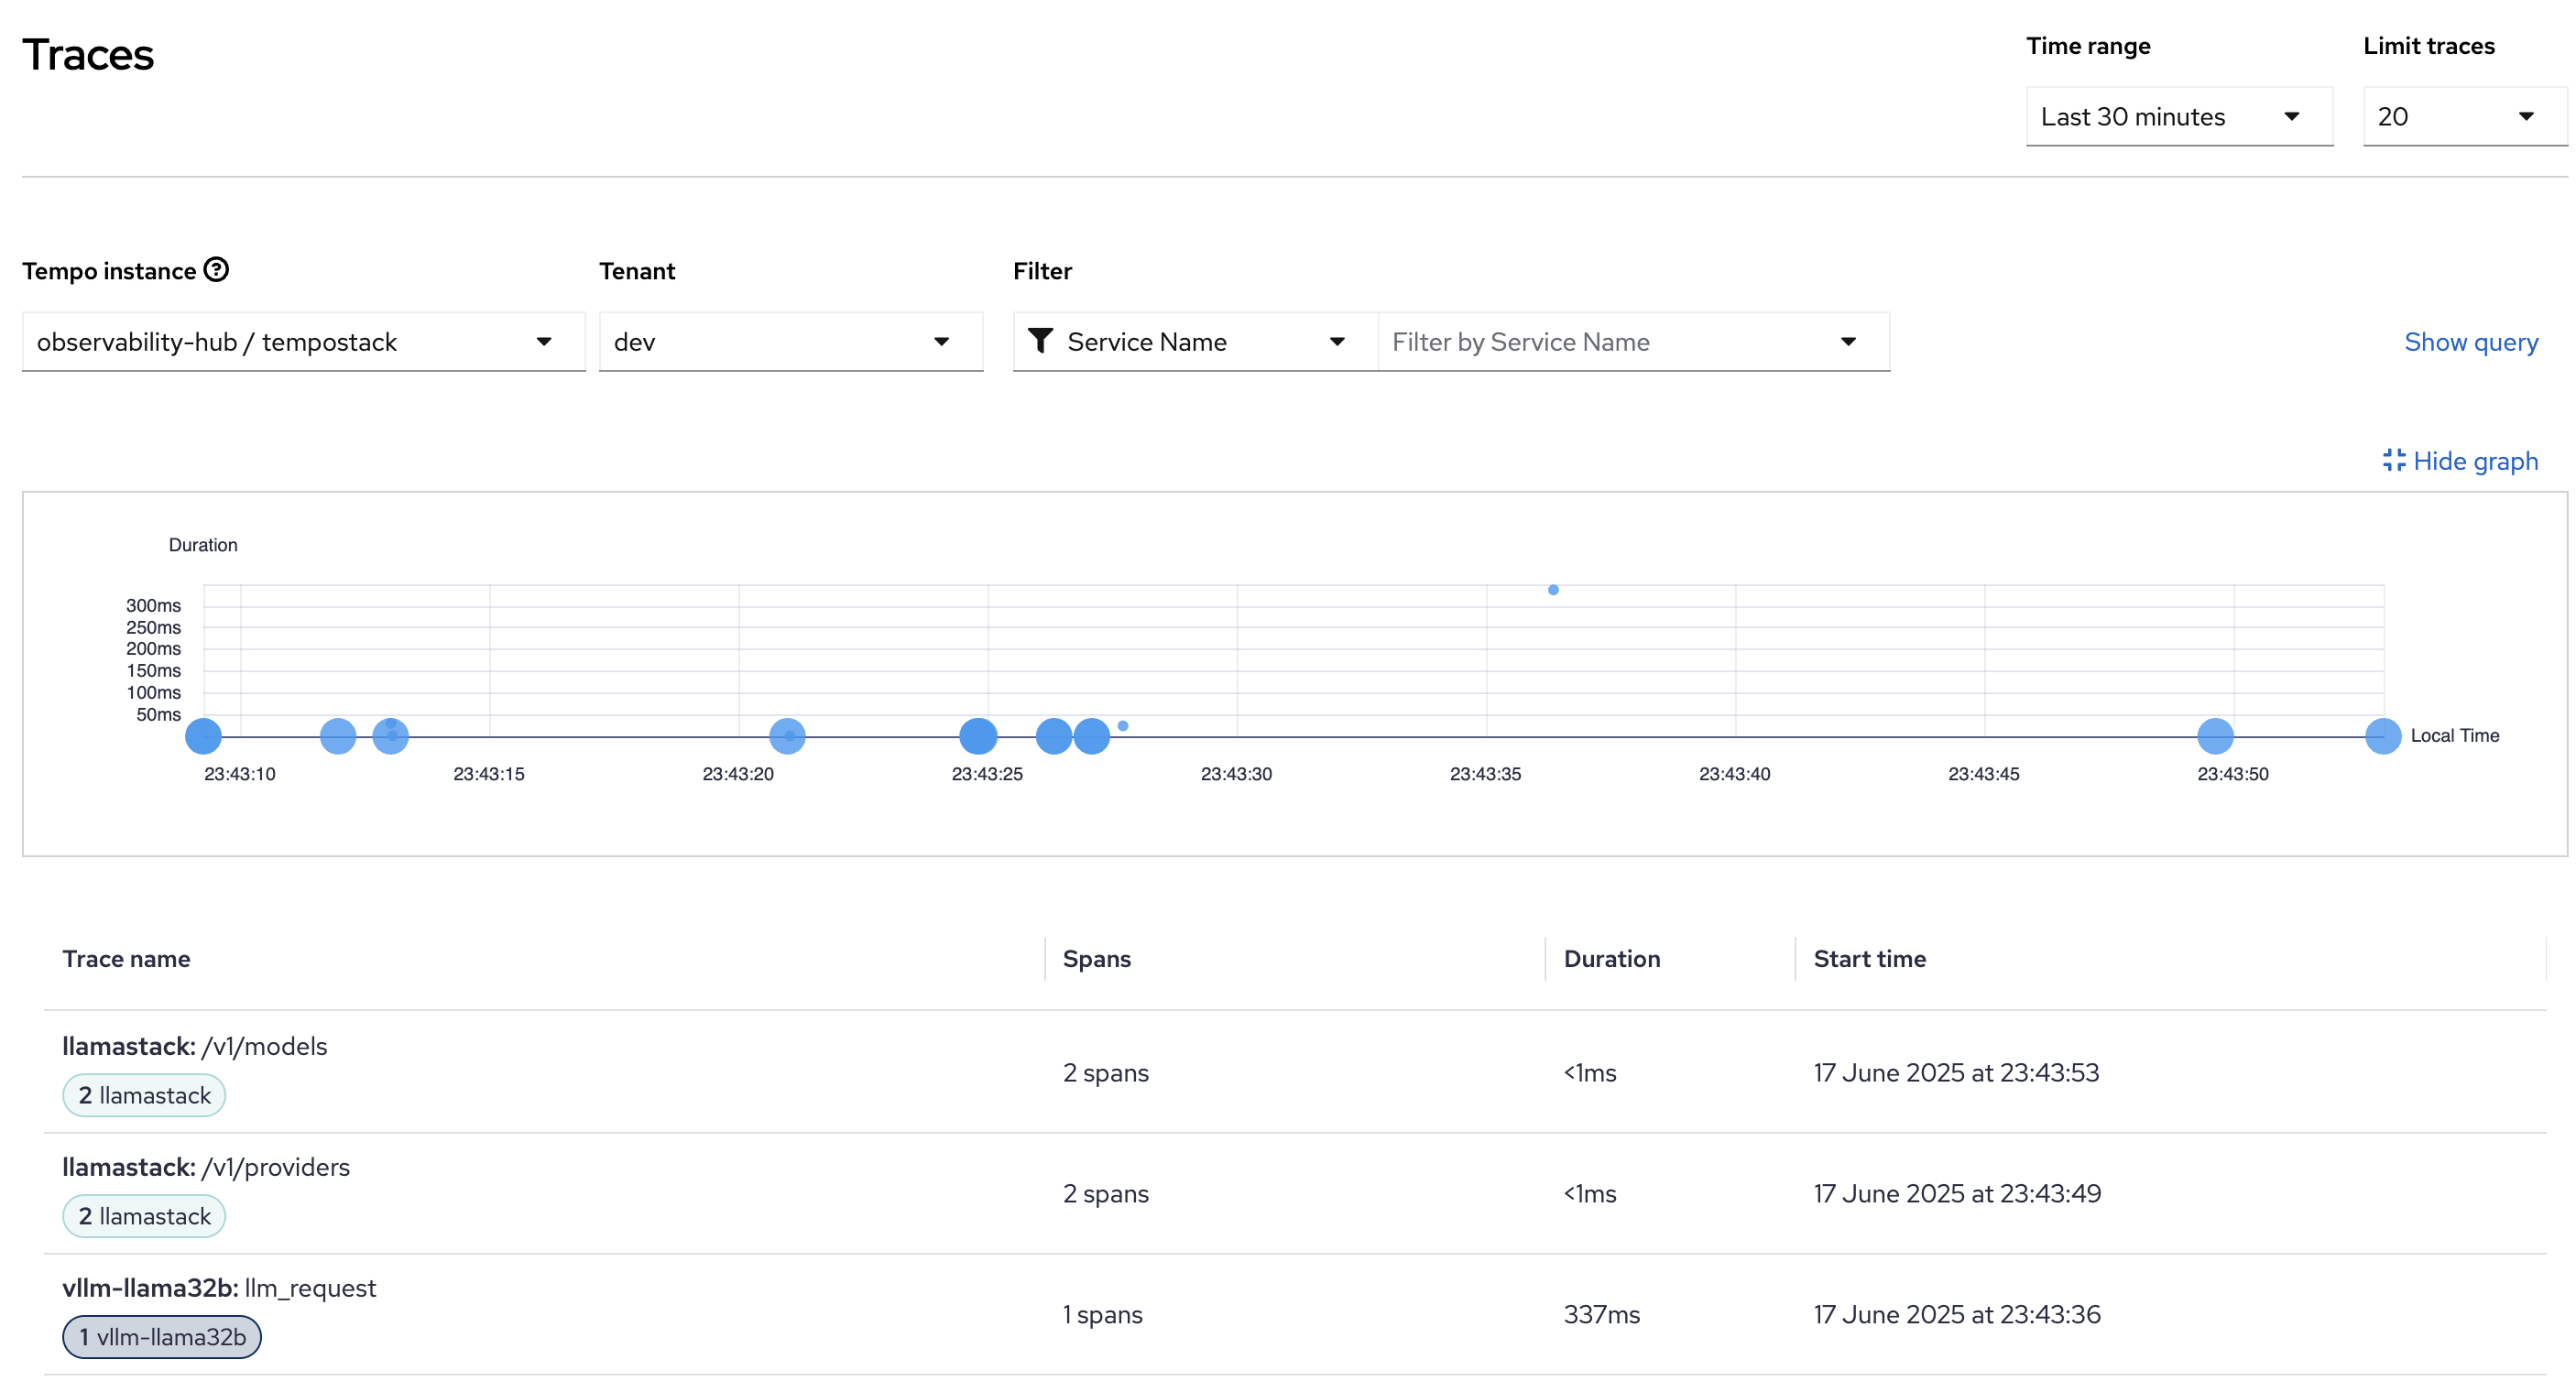This screenshot has width=2576, height=1392.
Task: Open the vllm-llama32b llm_request trace
Action: [x=219, y=1288]
